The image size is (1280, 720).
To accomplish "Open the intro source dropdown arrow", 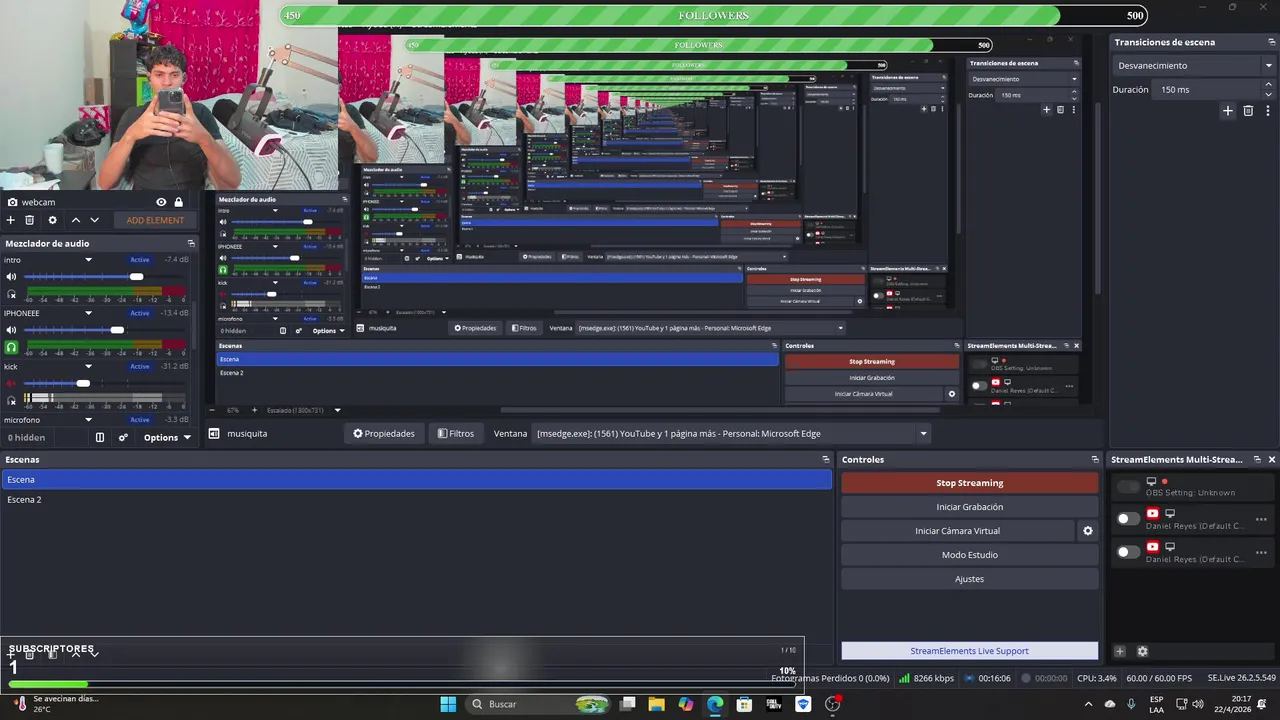I will [88, 260].
